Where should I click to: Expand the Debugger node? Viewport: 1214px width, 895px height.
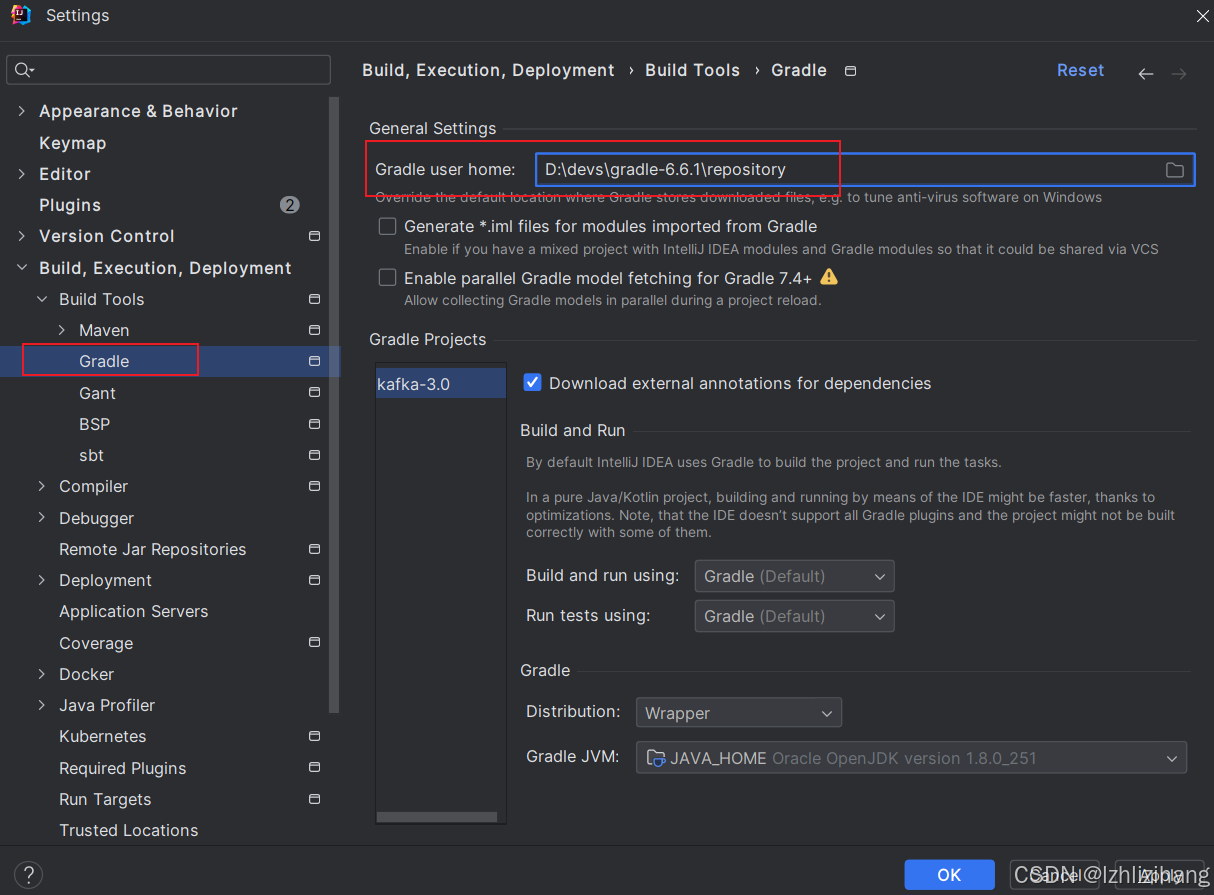(42, 518)
